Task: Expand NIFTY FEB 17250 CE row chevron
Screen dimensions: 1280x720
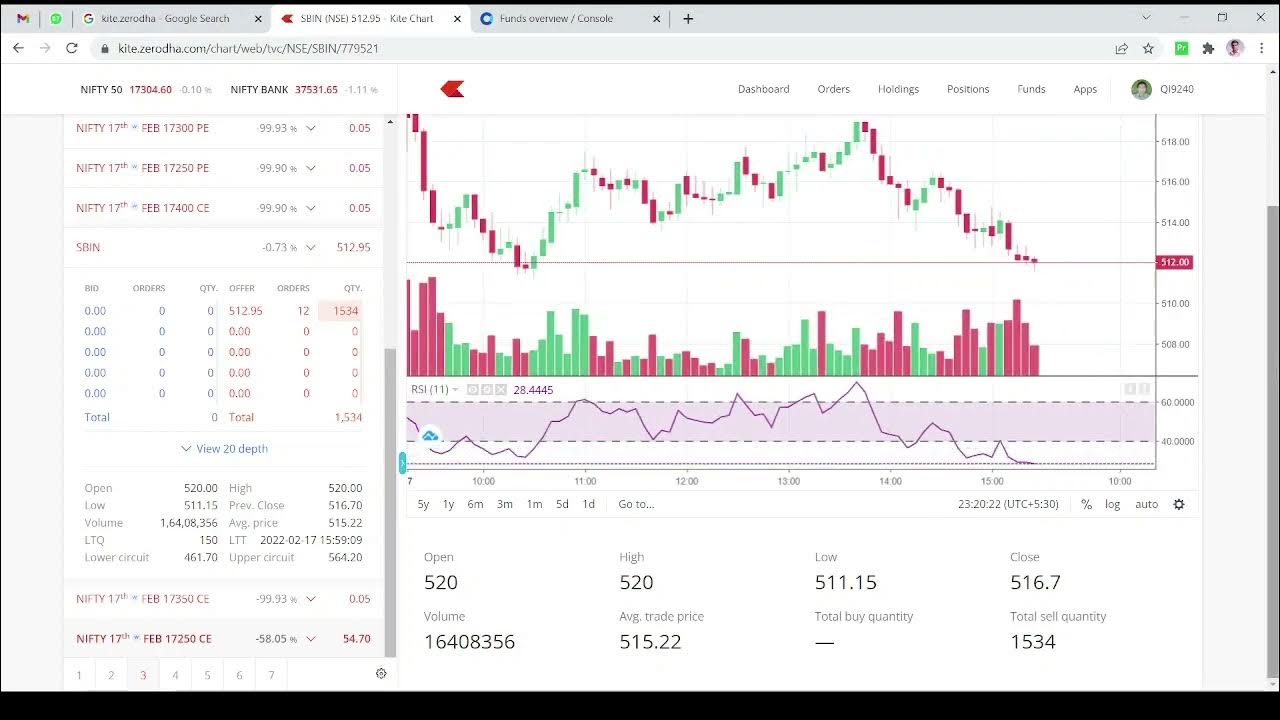Action: [311, 638]
